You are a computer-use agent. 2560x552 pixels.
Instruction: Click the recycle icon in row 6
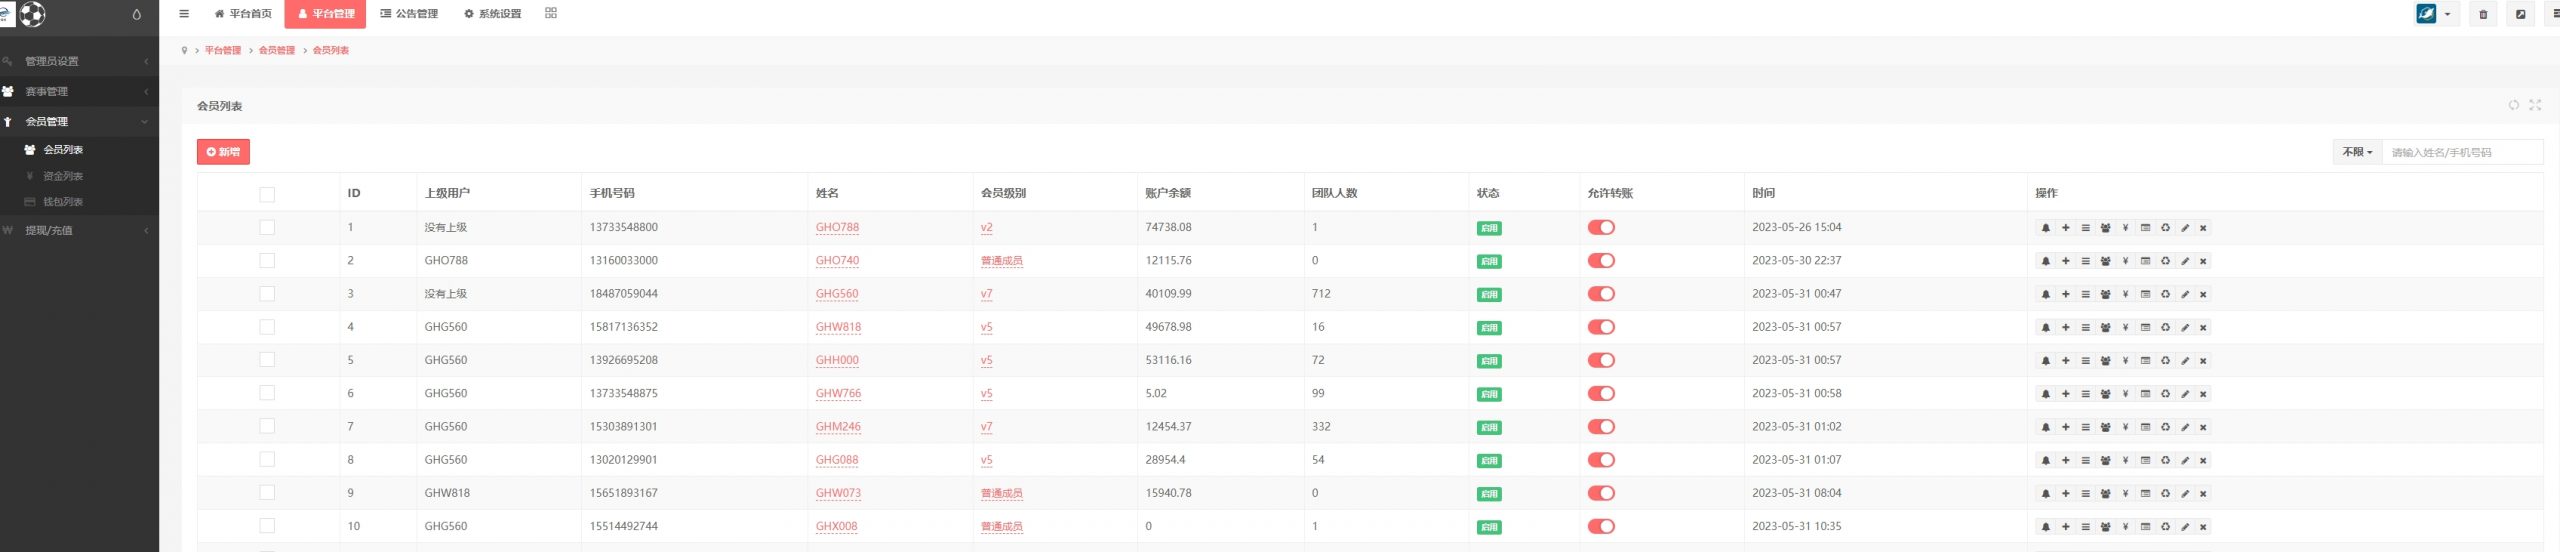click(2165, 394)
